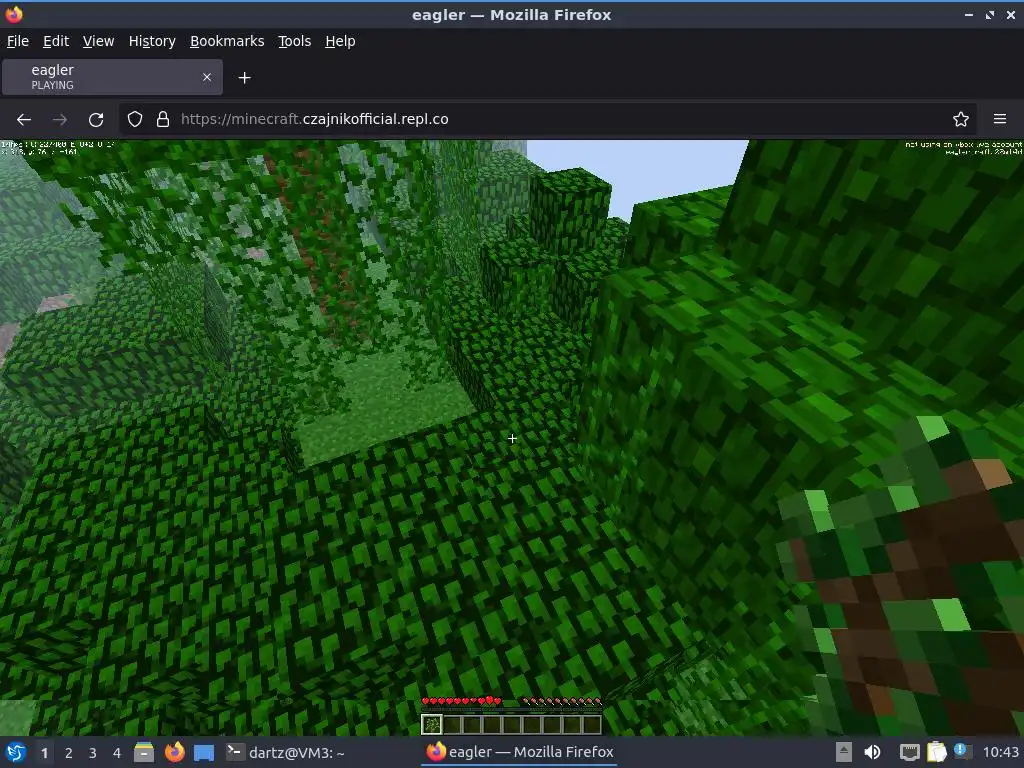The width and height of the screenshot is (1024, 768).
Task: Open the file manager from taskbar
Action: click(x=144, y=753)
